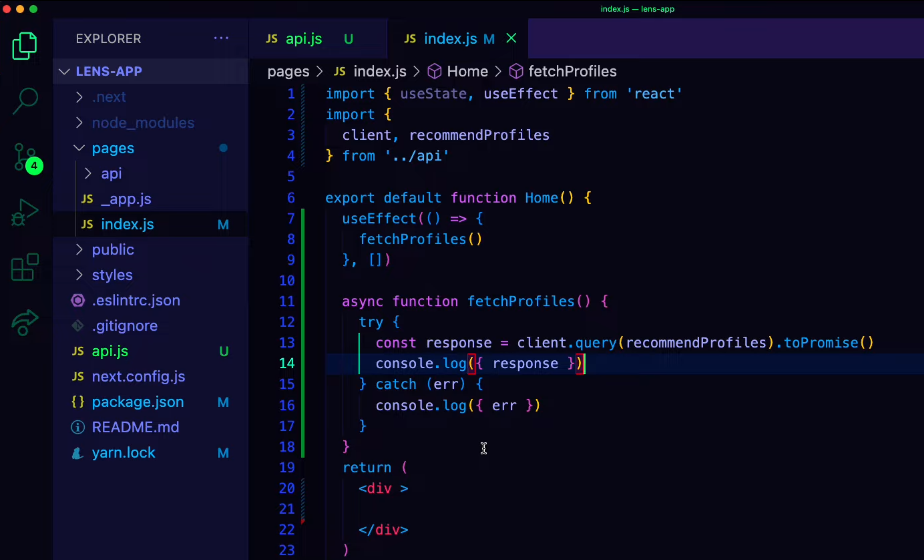
Task: Open the Search view icon
Action: (x=25, y=100)
